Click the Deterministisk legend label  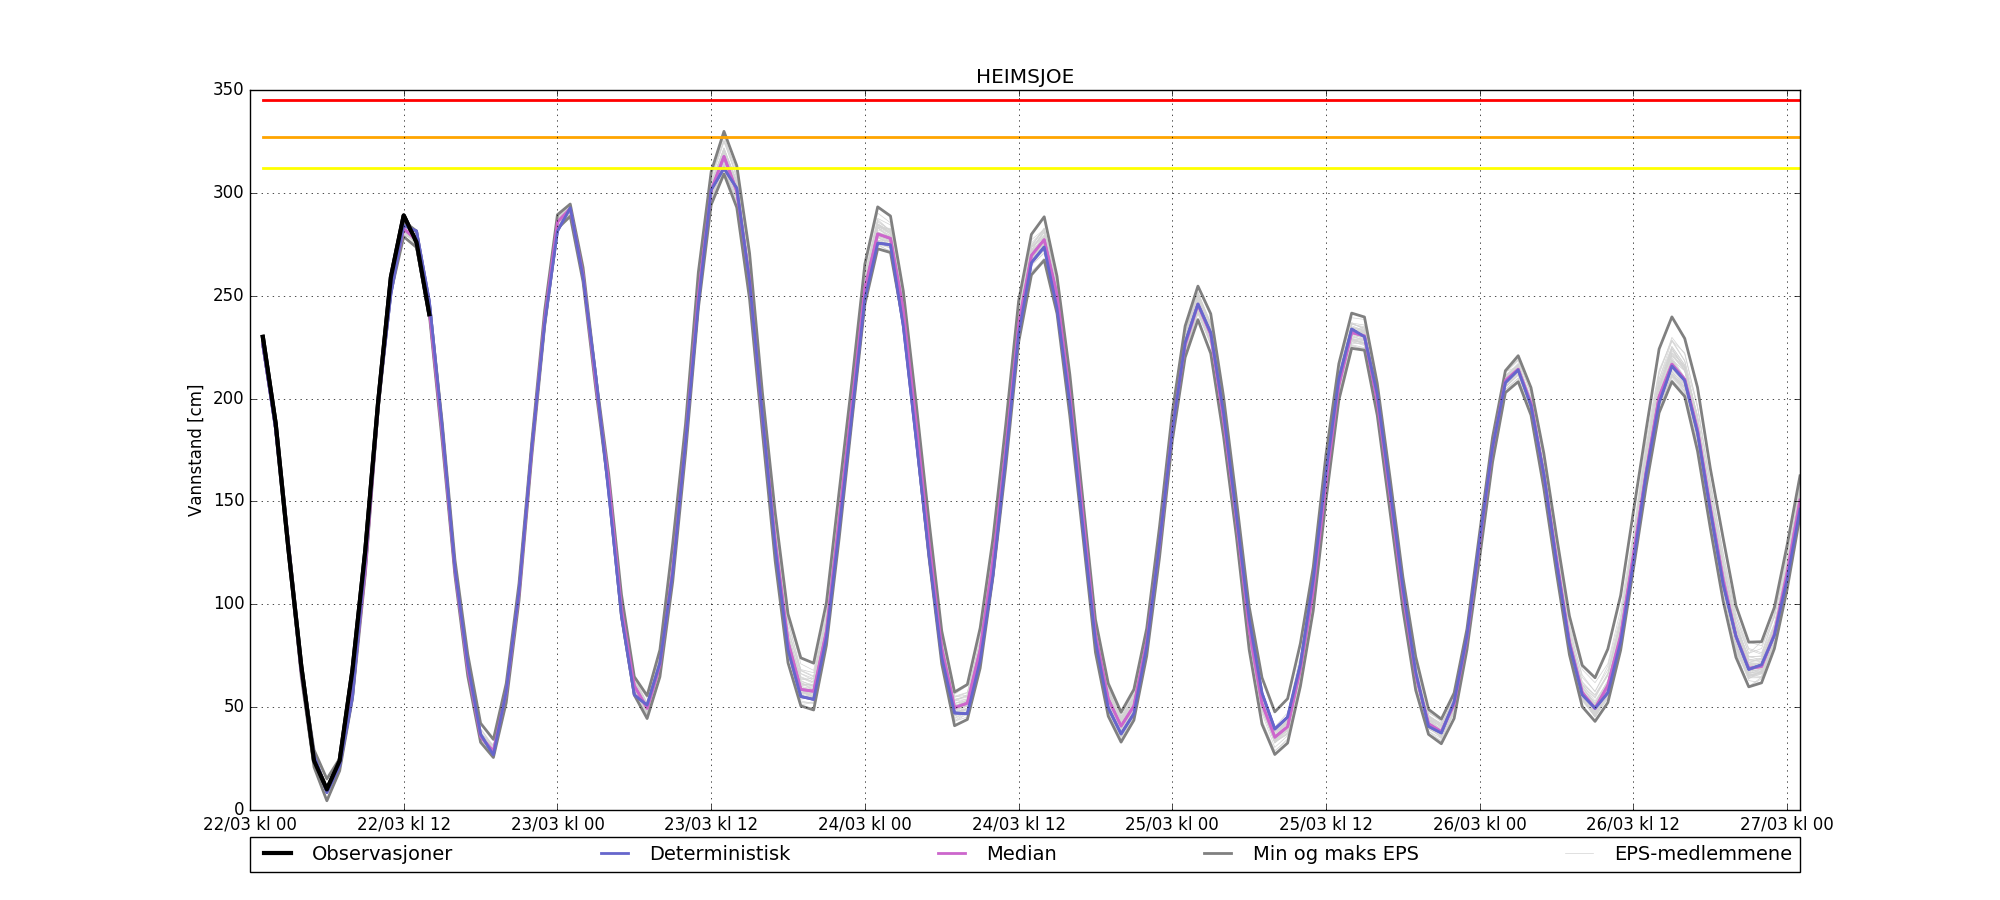719,854
